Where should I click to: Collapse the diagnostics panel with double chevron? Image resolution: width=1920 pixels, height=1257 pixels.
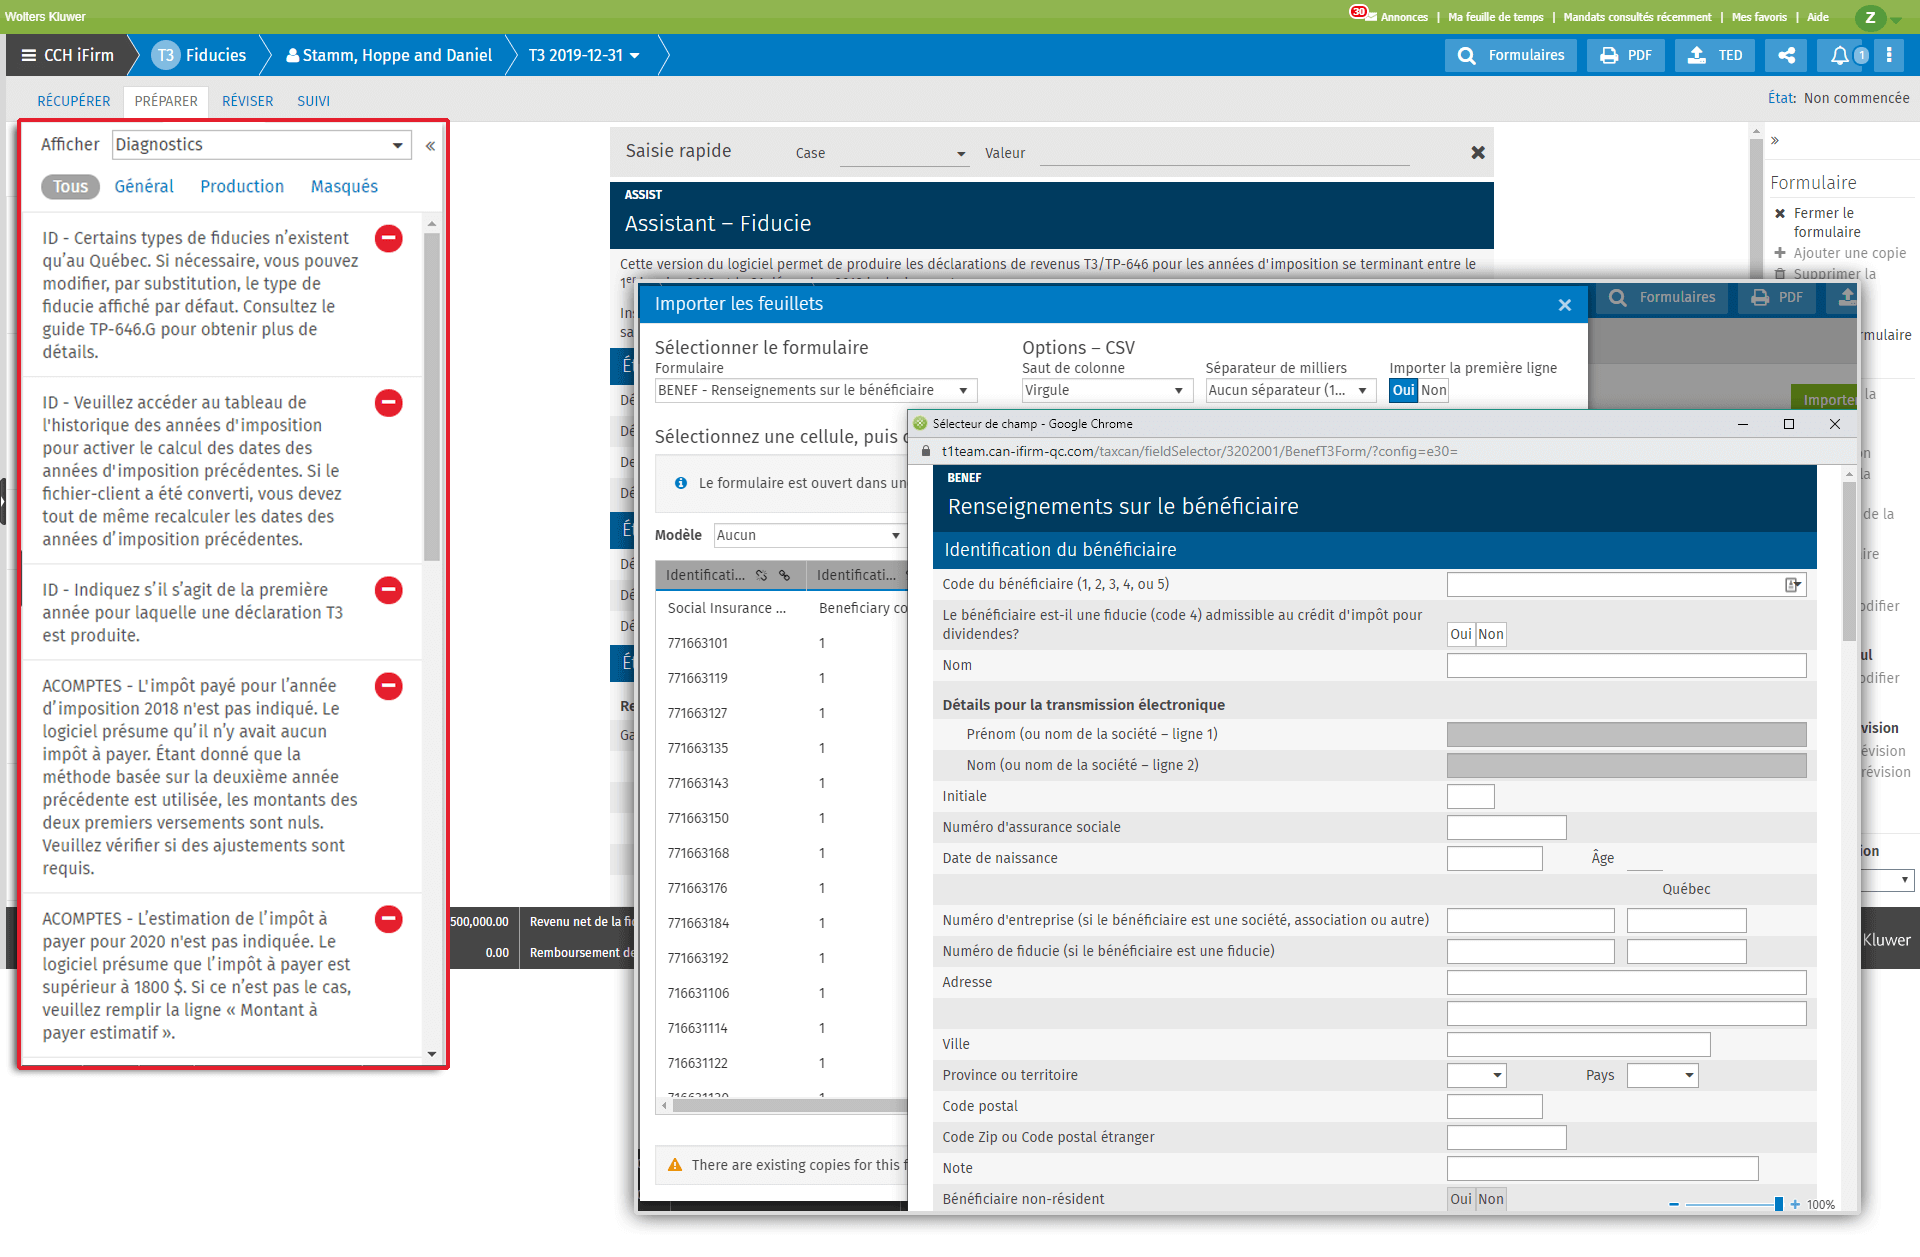pos(430,146)
